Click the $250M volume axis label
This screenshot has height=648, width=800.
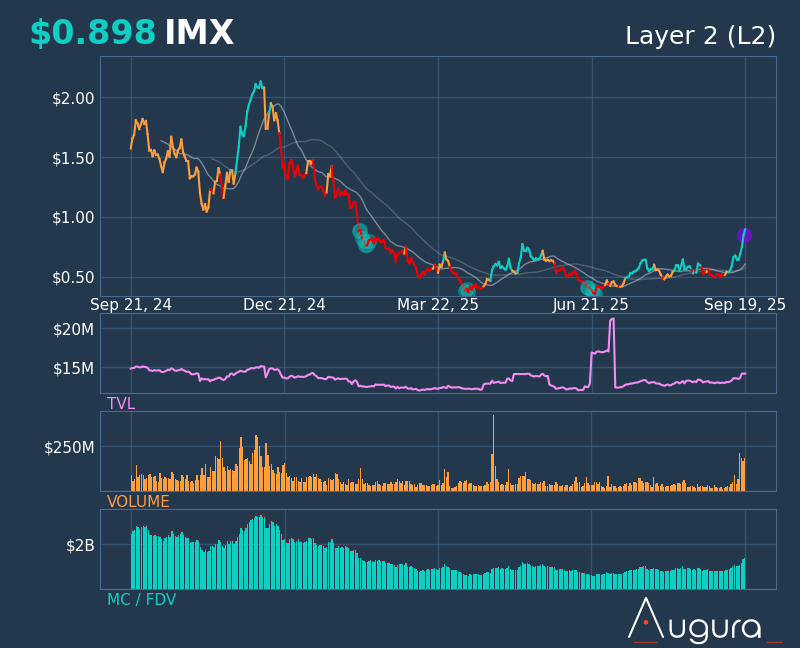coord(69,447)
